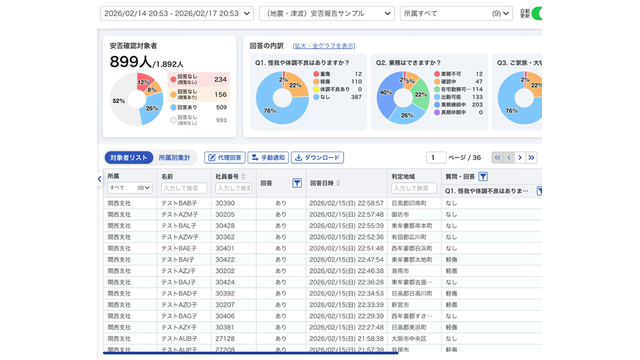Open the 回答 column filter icon
Viewport: 640px width, 360px height.
(x=297, y=183)
